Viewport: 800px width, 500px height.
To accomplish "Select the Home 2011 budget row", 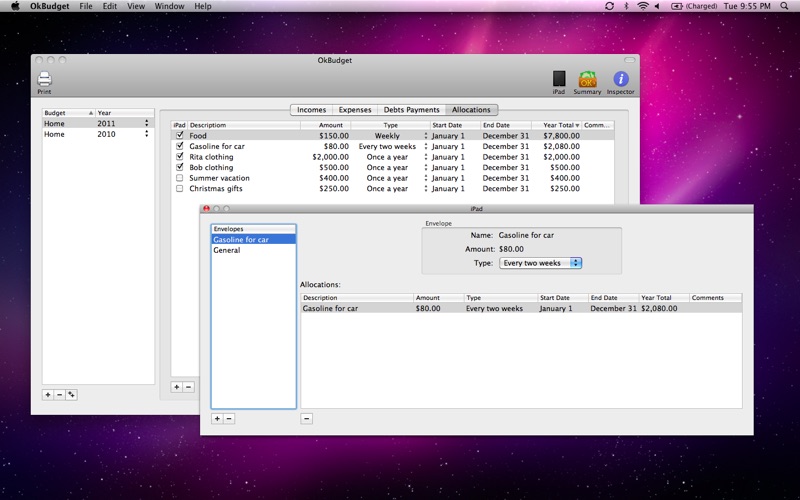I will 98,123.
